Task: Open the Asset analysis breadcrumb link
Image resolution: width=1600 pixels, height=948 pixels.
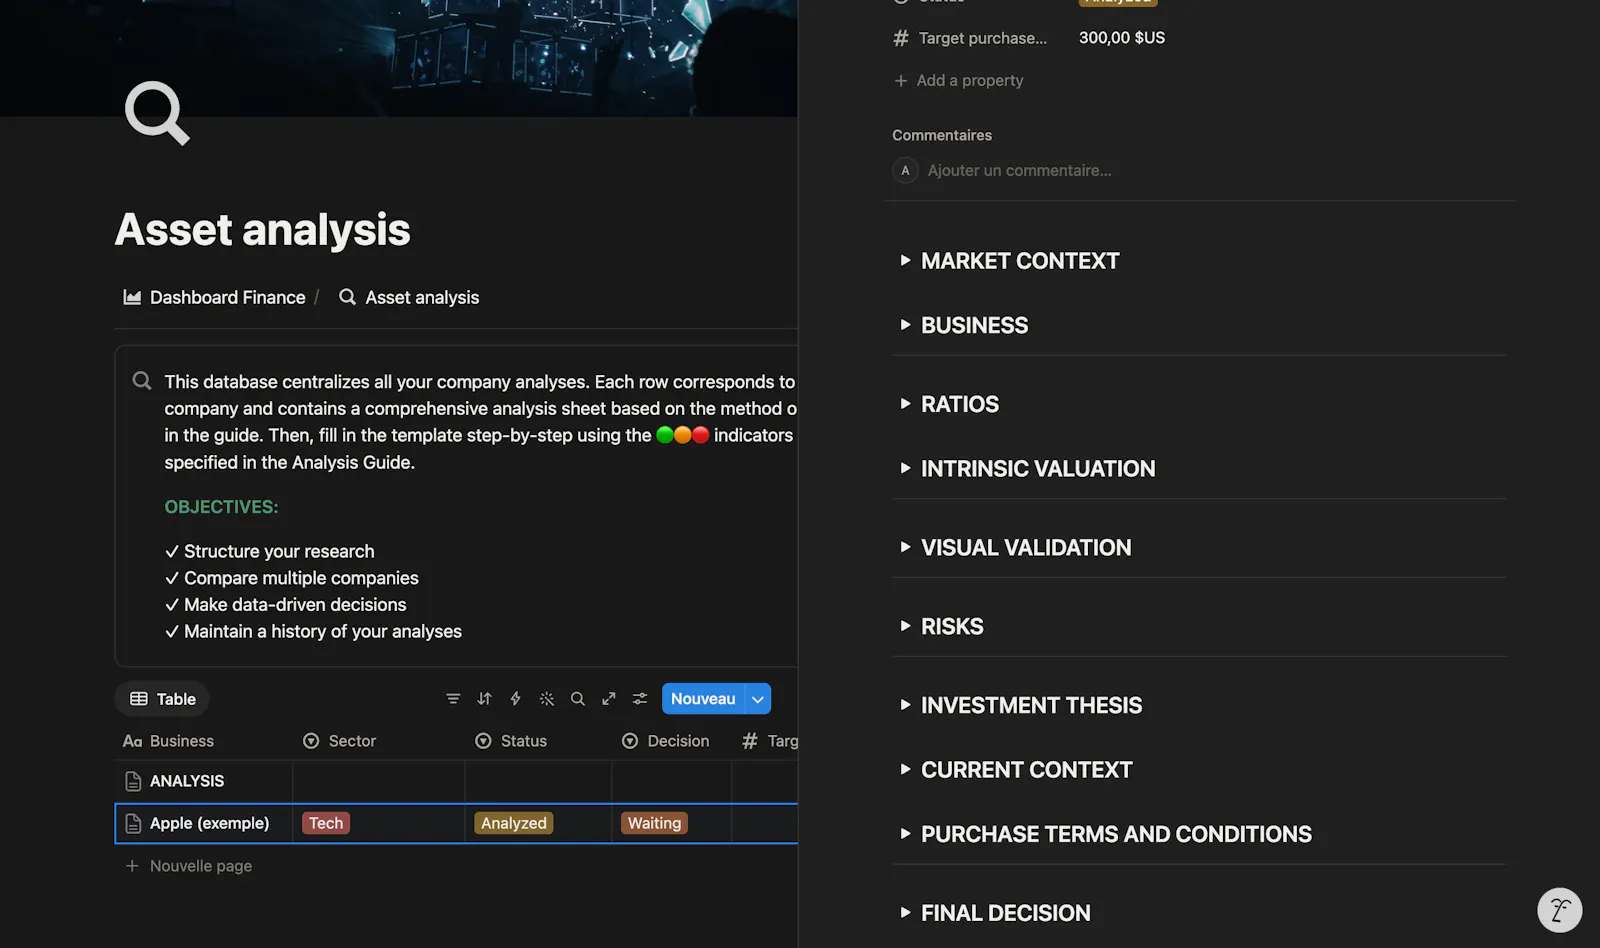Action: (x=409, y=297)
